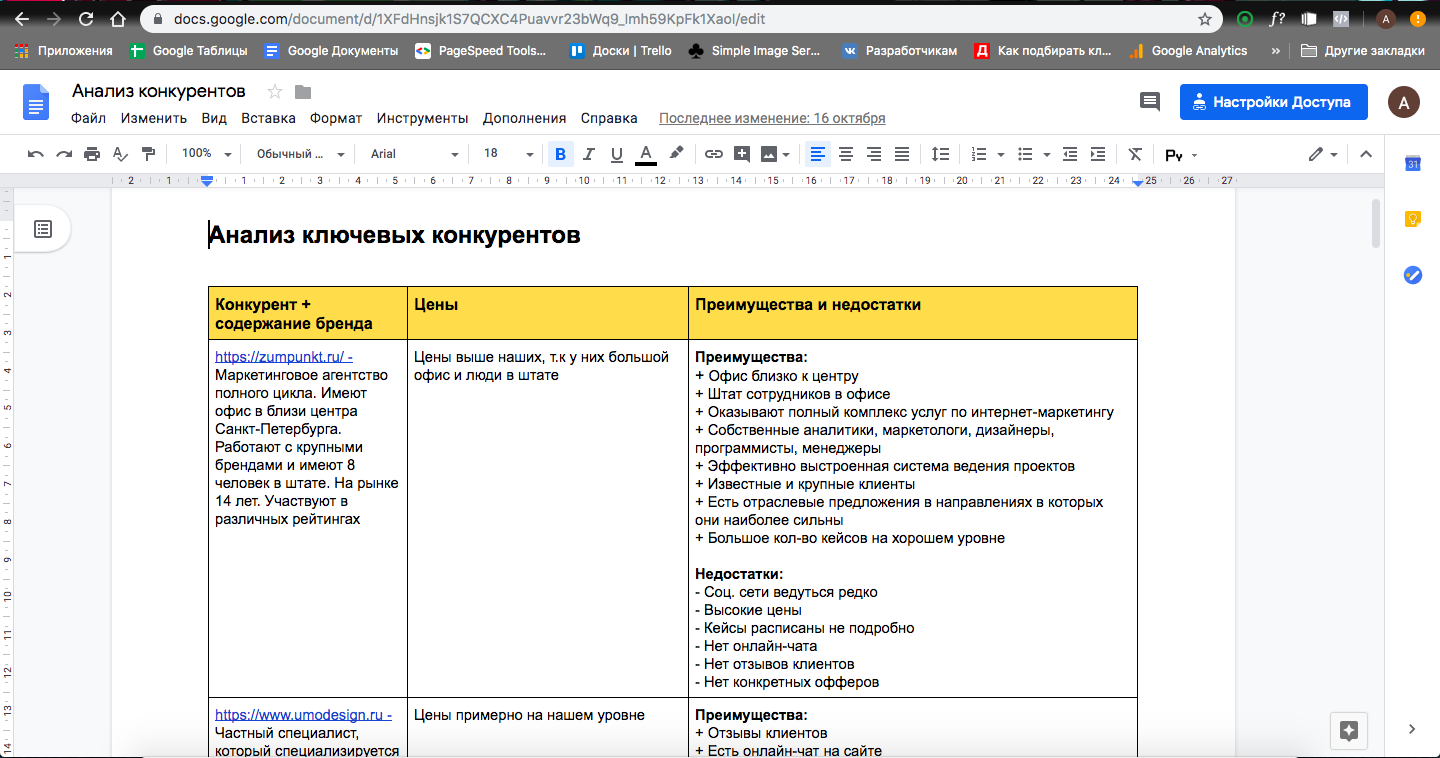This screenshot has height=758, width=1440.
Task: Open the Вставка menu
Action: click(x=268, y=118)
